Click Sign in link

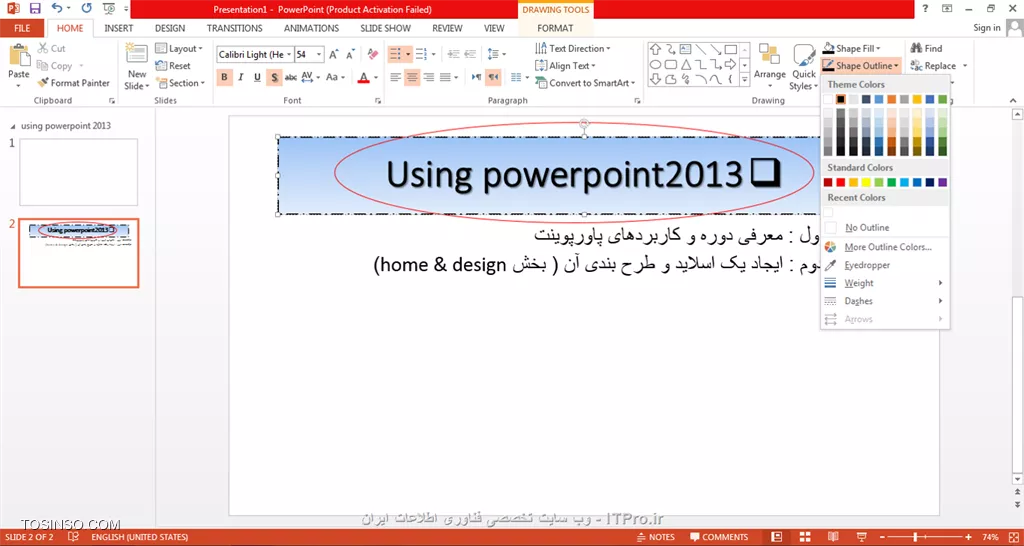[987, 28]
